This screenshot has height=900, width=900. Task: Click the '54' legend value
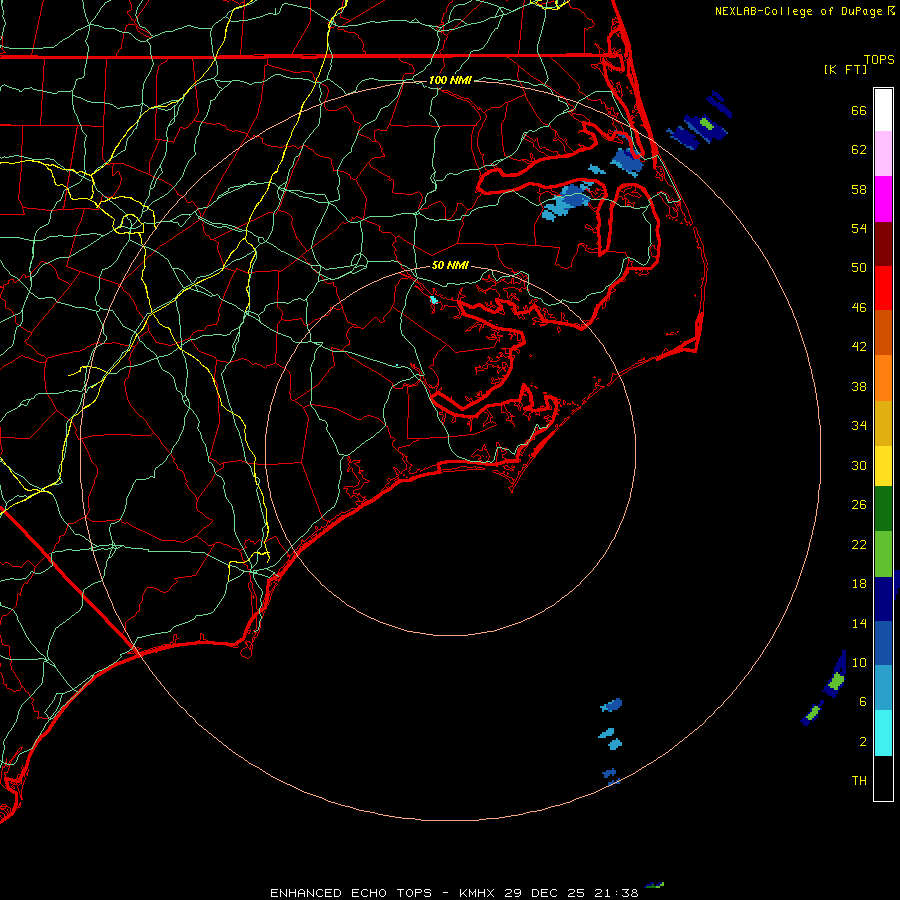(859, 228)
